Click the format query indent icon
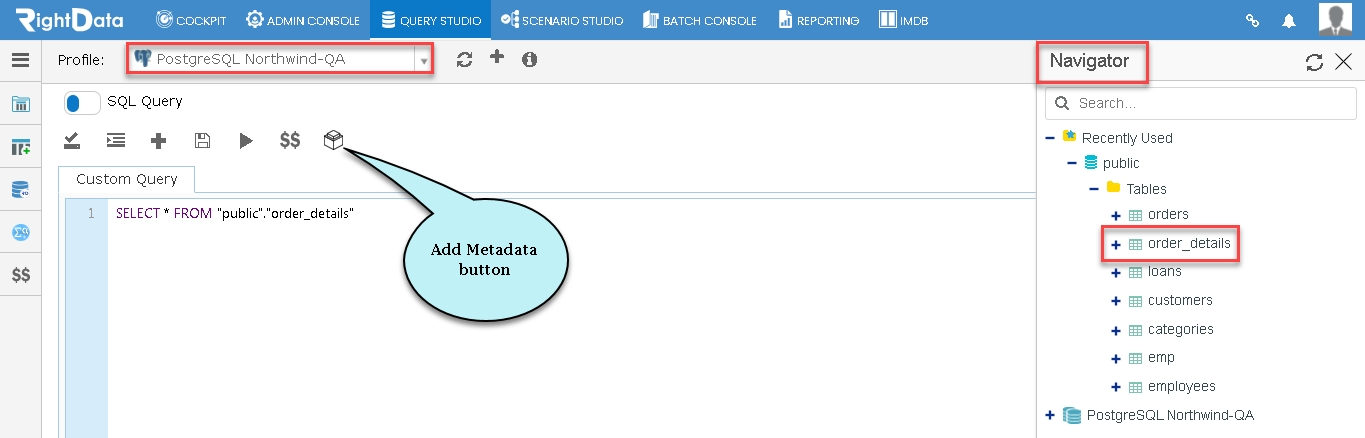The width and height of the screenshot is (1365, 438). [x=116, y=141]
